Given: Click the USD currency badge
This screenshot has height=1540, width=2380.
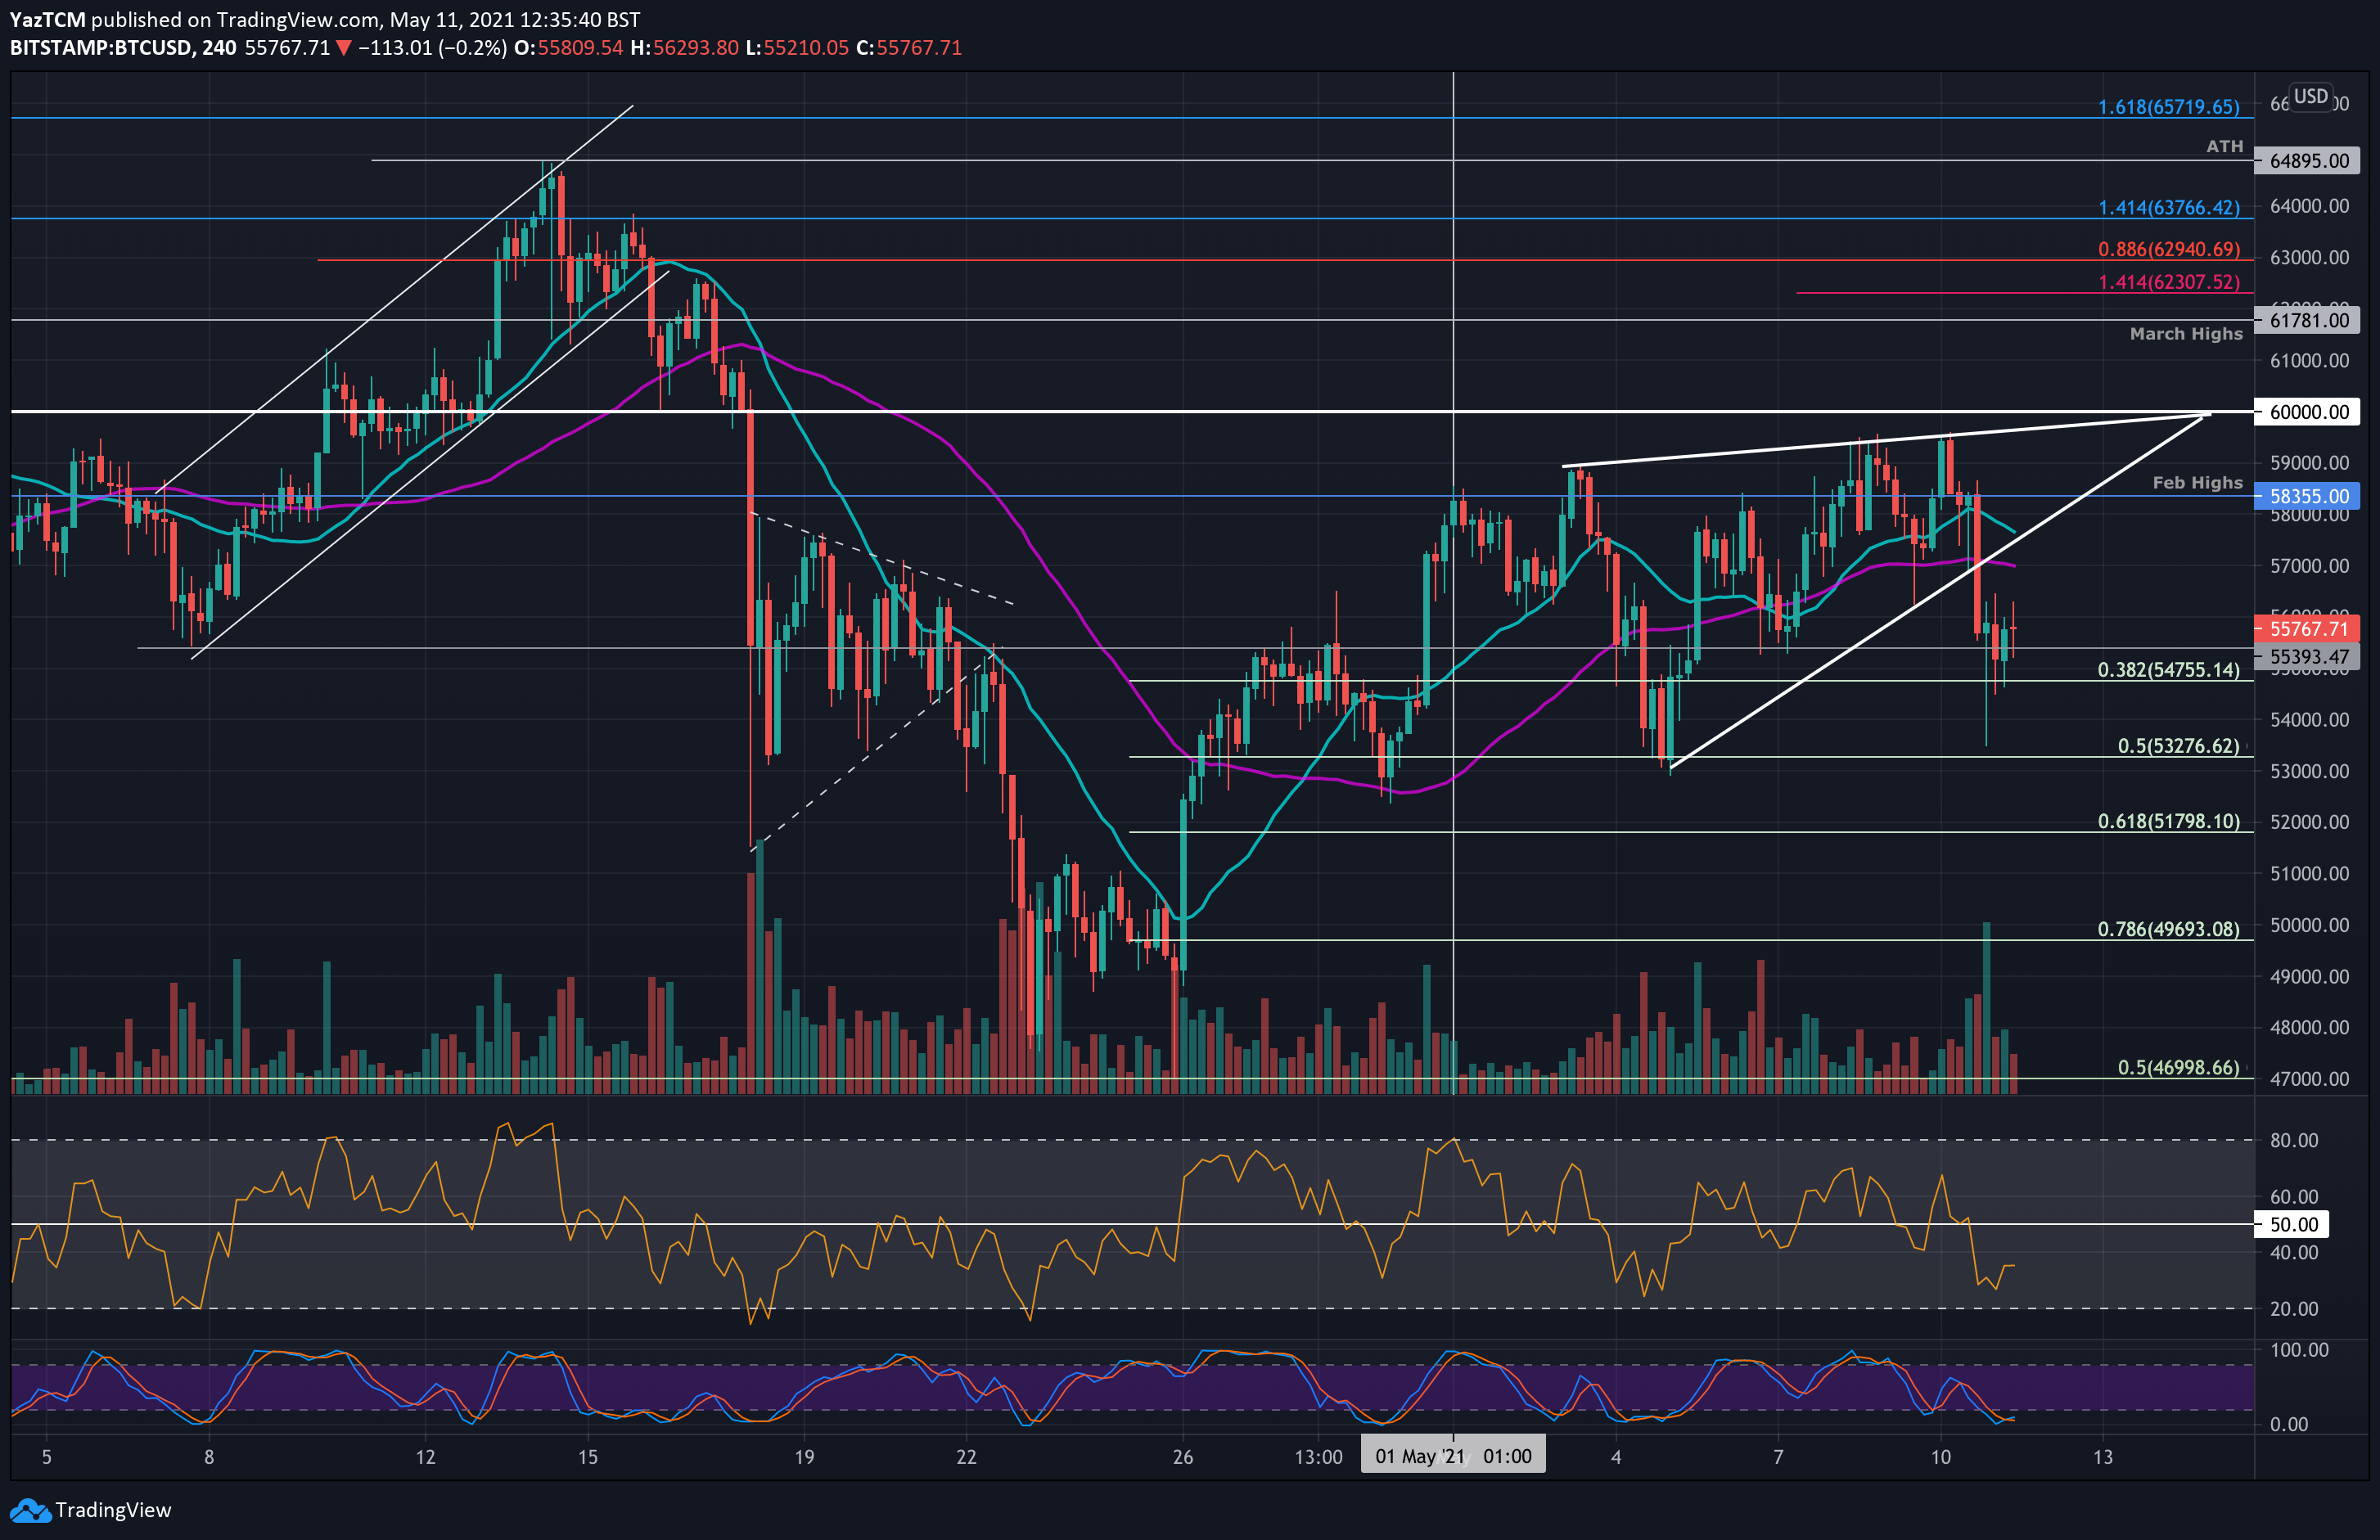Looking at the screenshot, I should pyautogui.click(x=2311, y=97).
